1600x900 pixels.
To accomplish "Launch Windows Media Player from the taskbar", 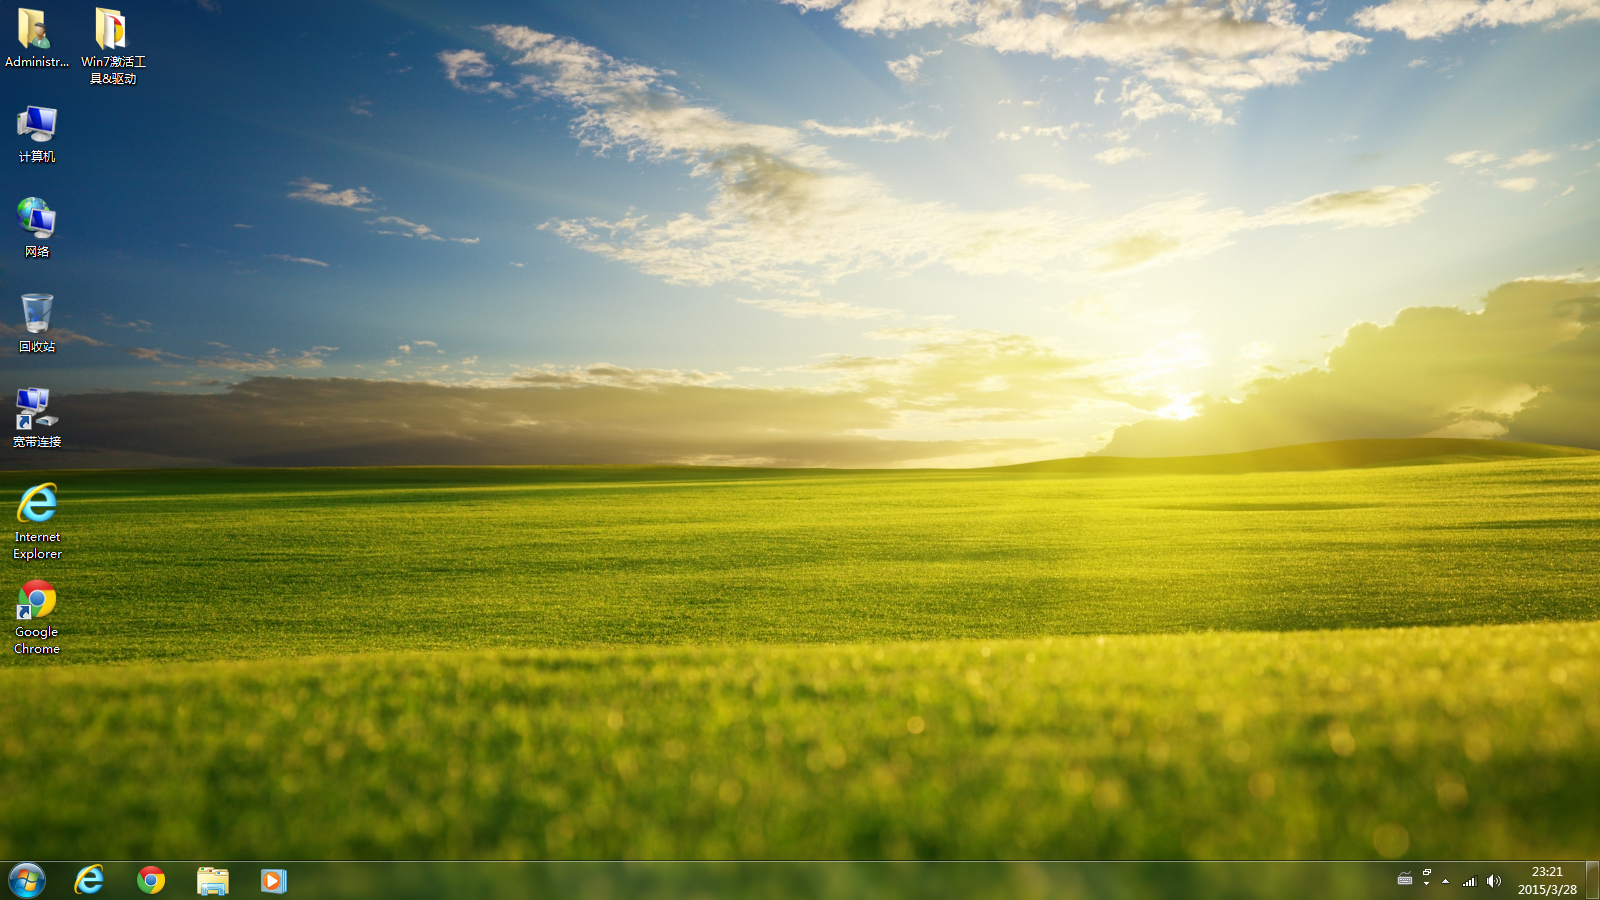I will point(273,881).
